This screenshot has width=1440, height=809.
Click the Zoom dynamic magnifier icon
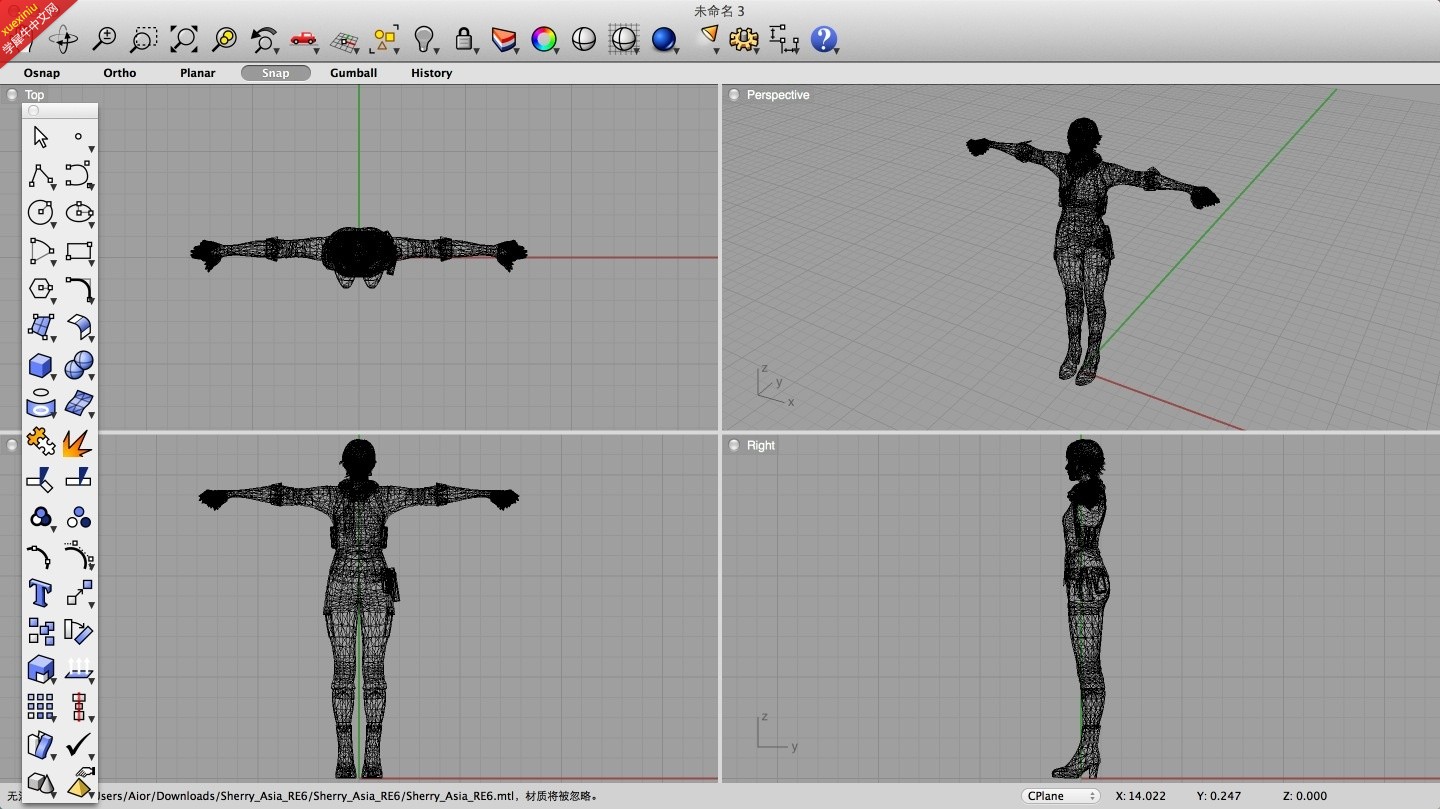[x=104, y=39]
